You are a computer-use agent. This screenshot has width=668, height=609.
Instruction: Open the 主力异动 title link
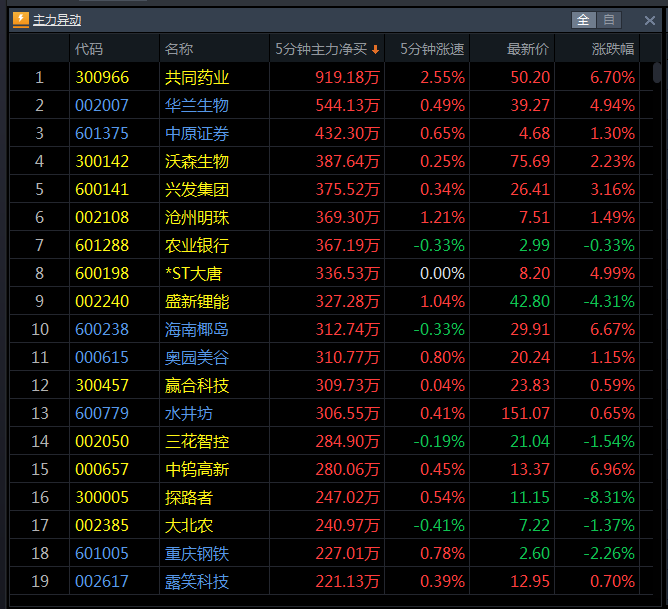click(57, 20)
